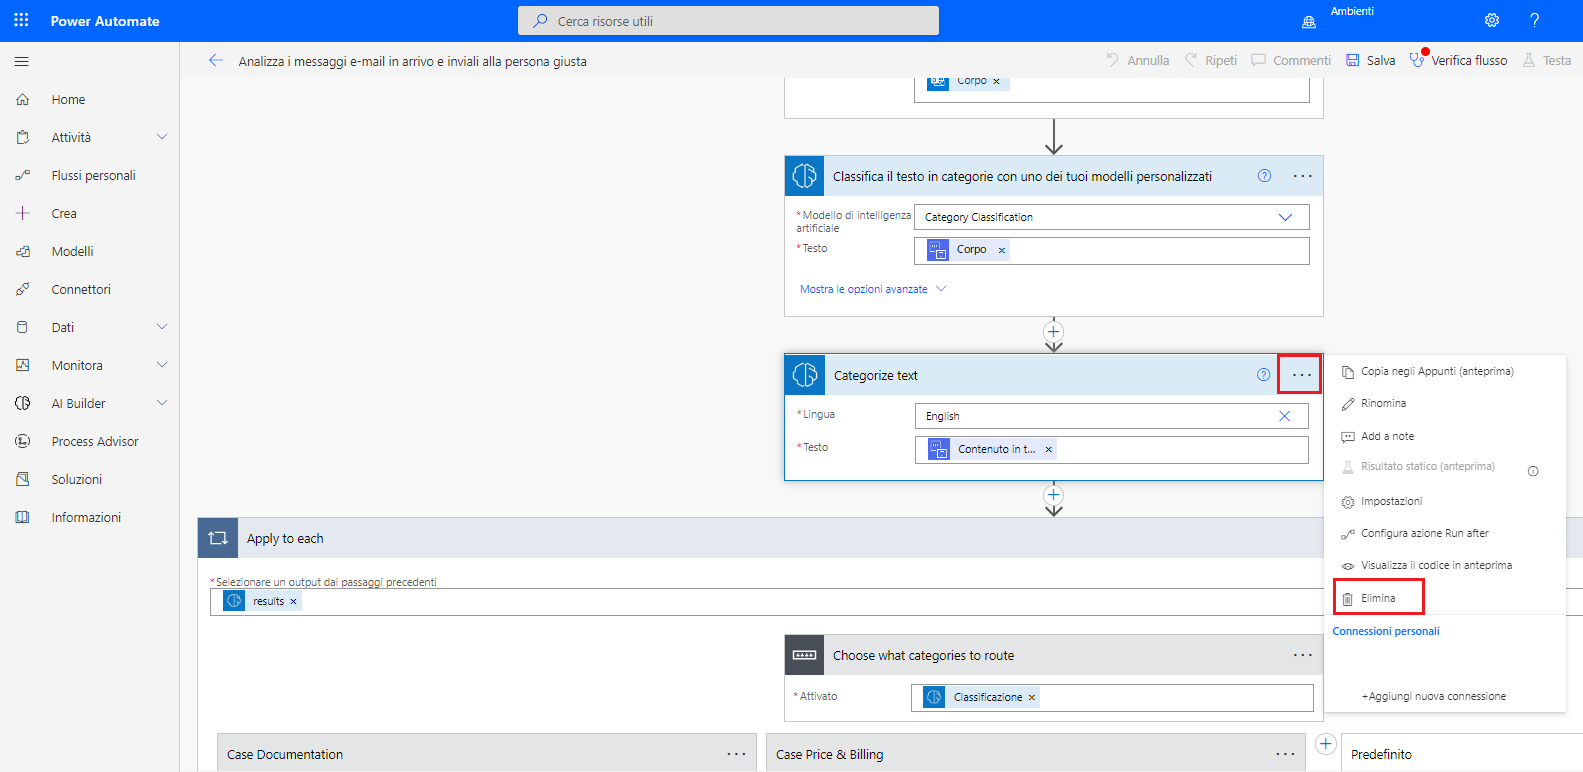Click the Predefinito case header
Screen dimensions: 1583x772
[1461, 754]
